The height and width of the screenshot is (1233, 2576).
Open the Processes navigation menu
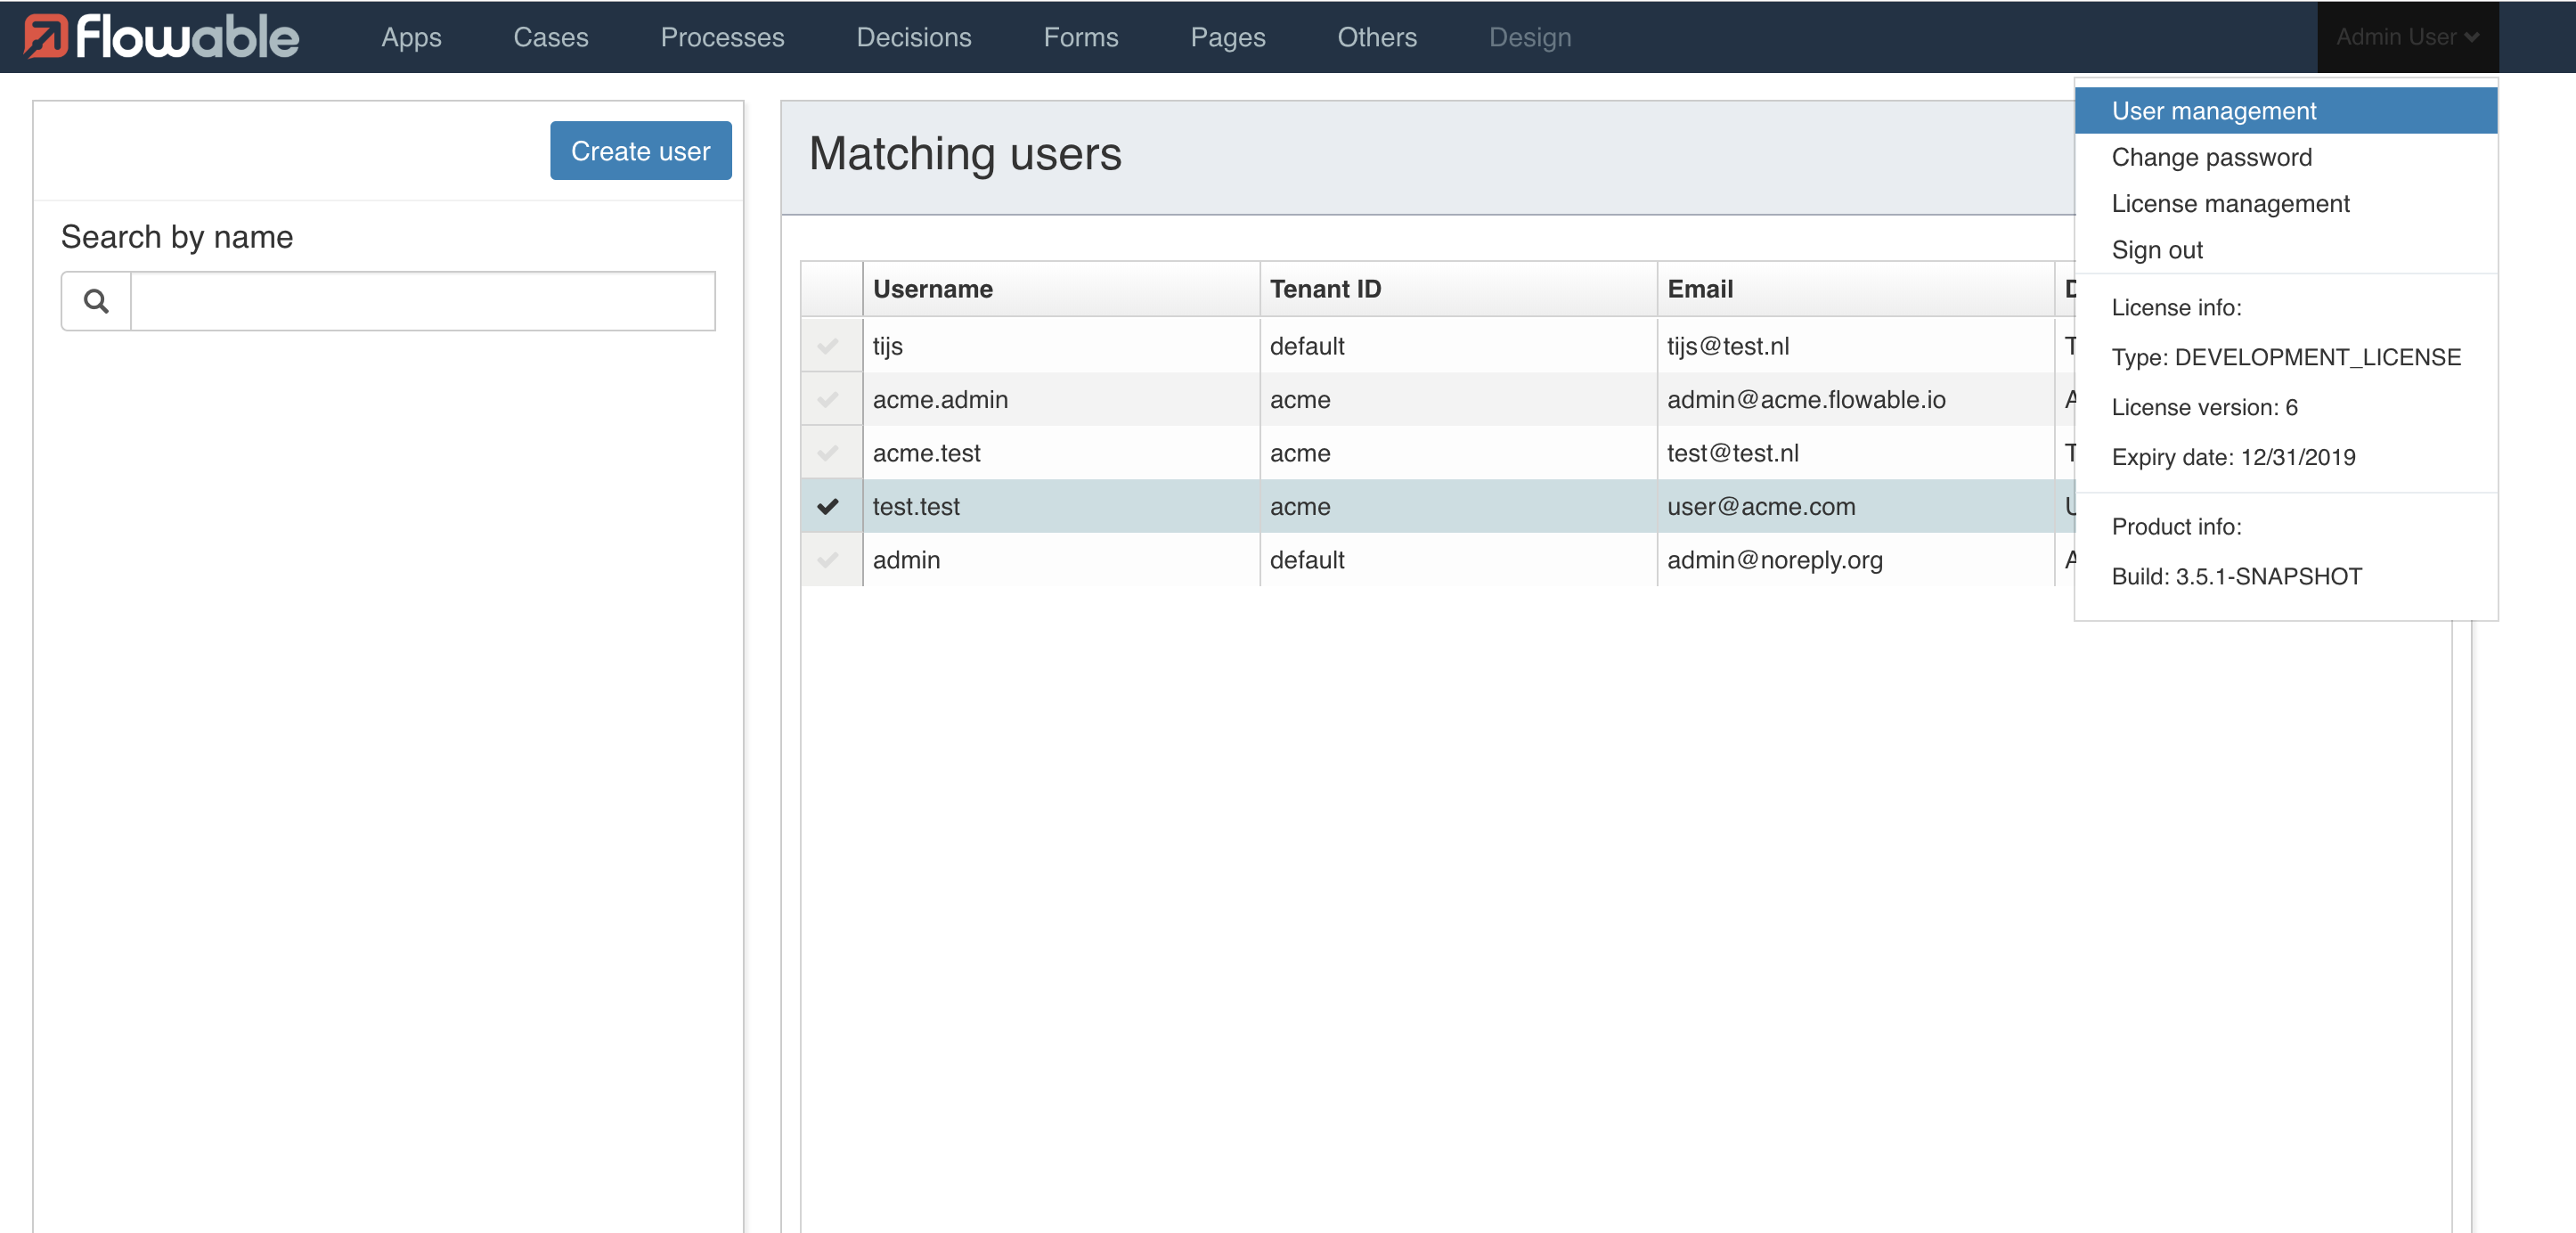pos(718,37)
